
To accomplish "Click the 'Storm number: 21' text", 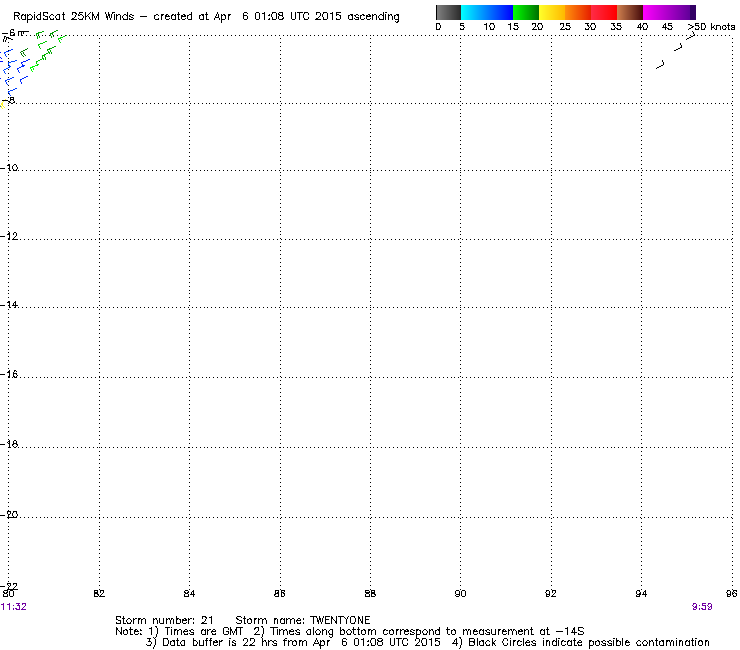I will [x=164, y=620].
